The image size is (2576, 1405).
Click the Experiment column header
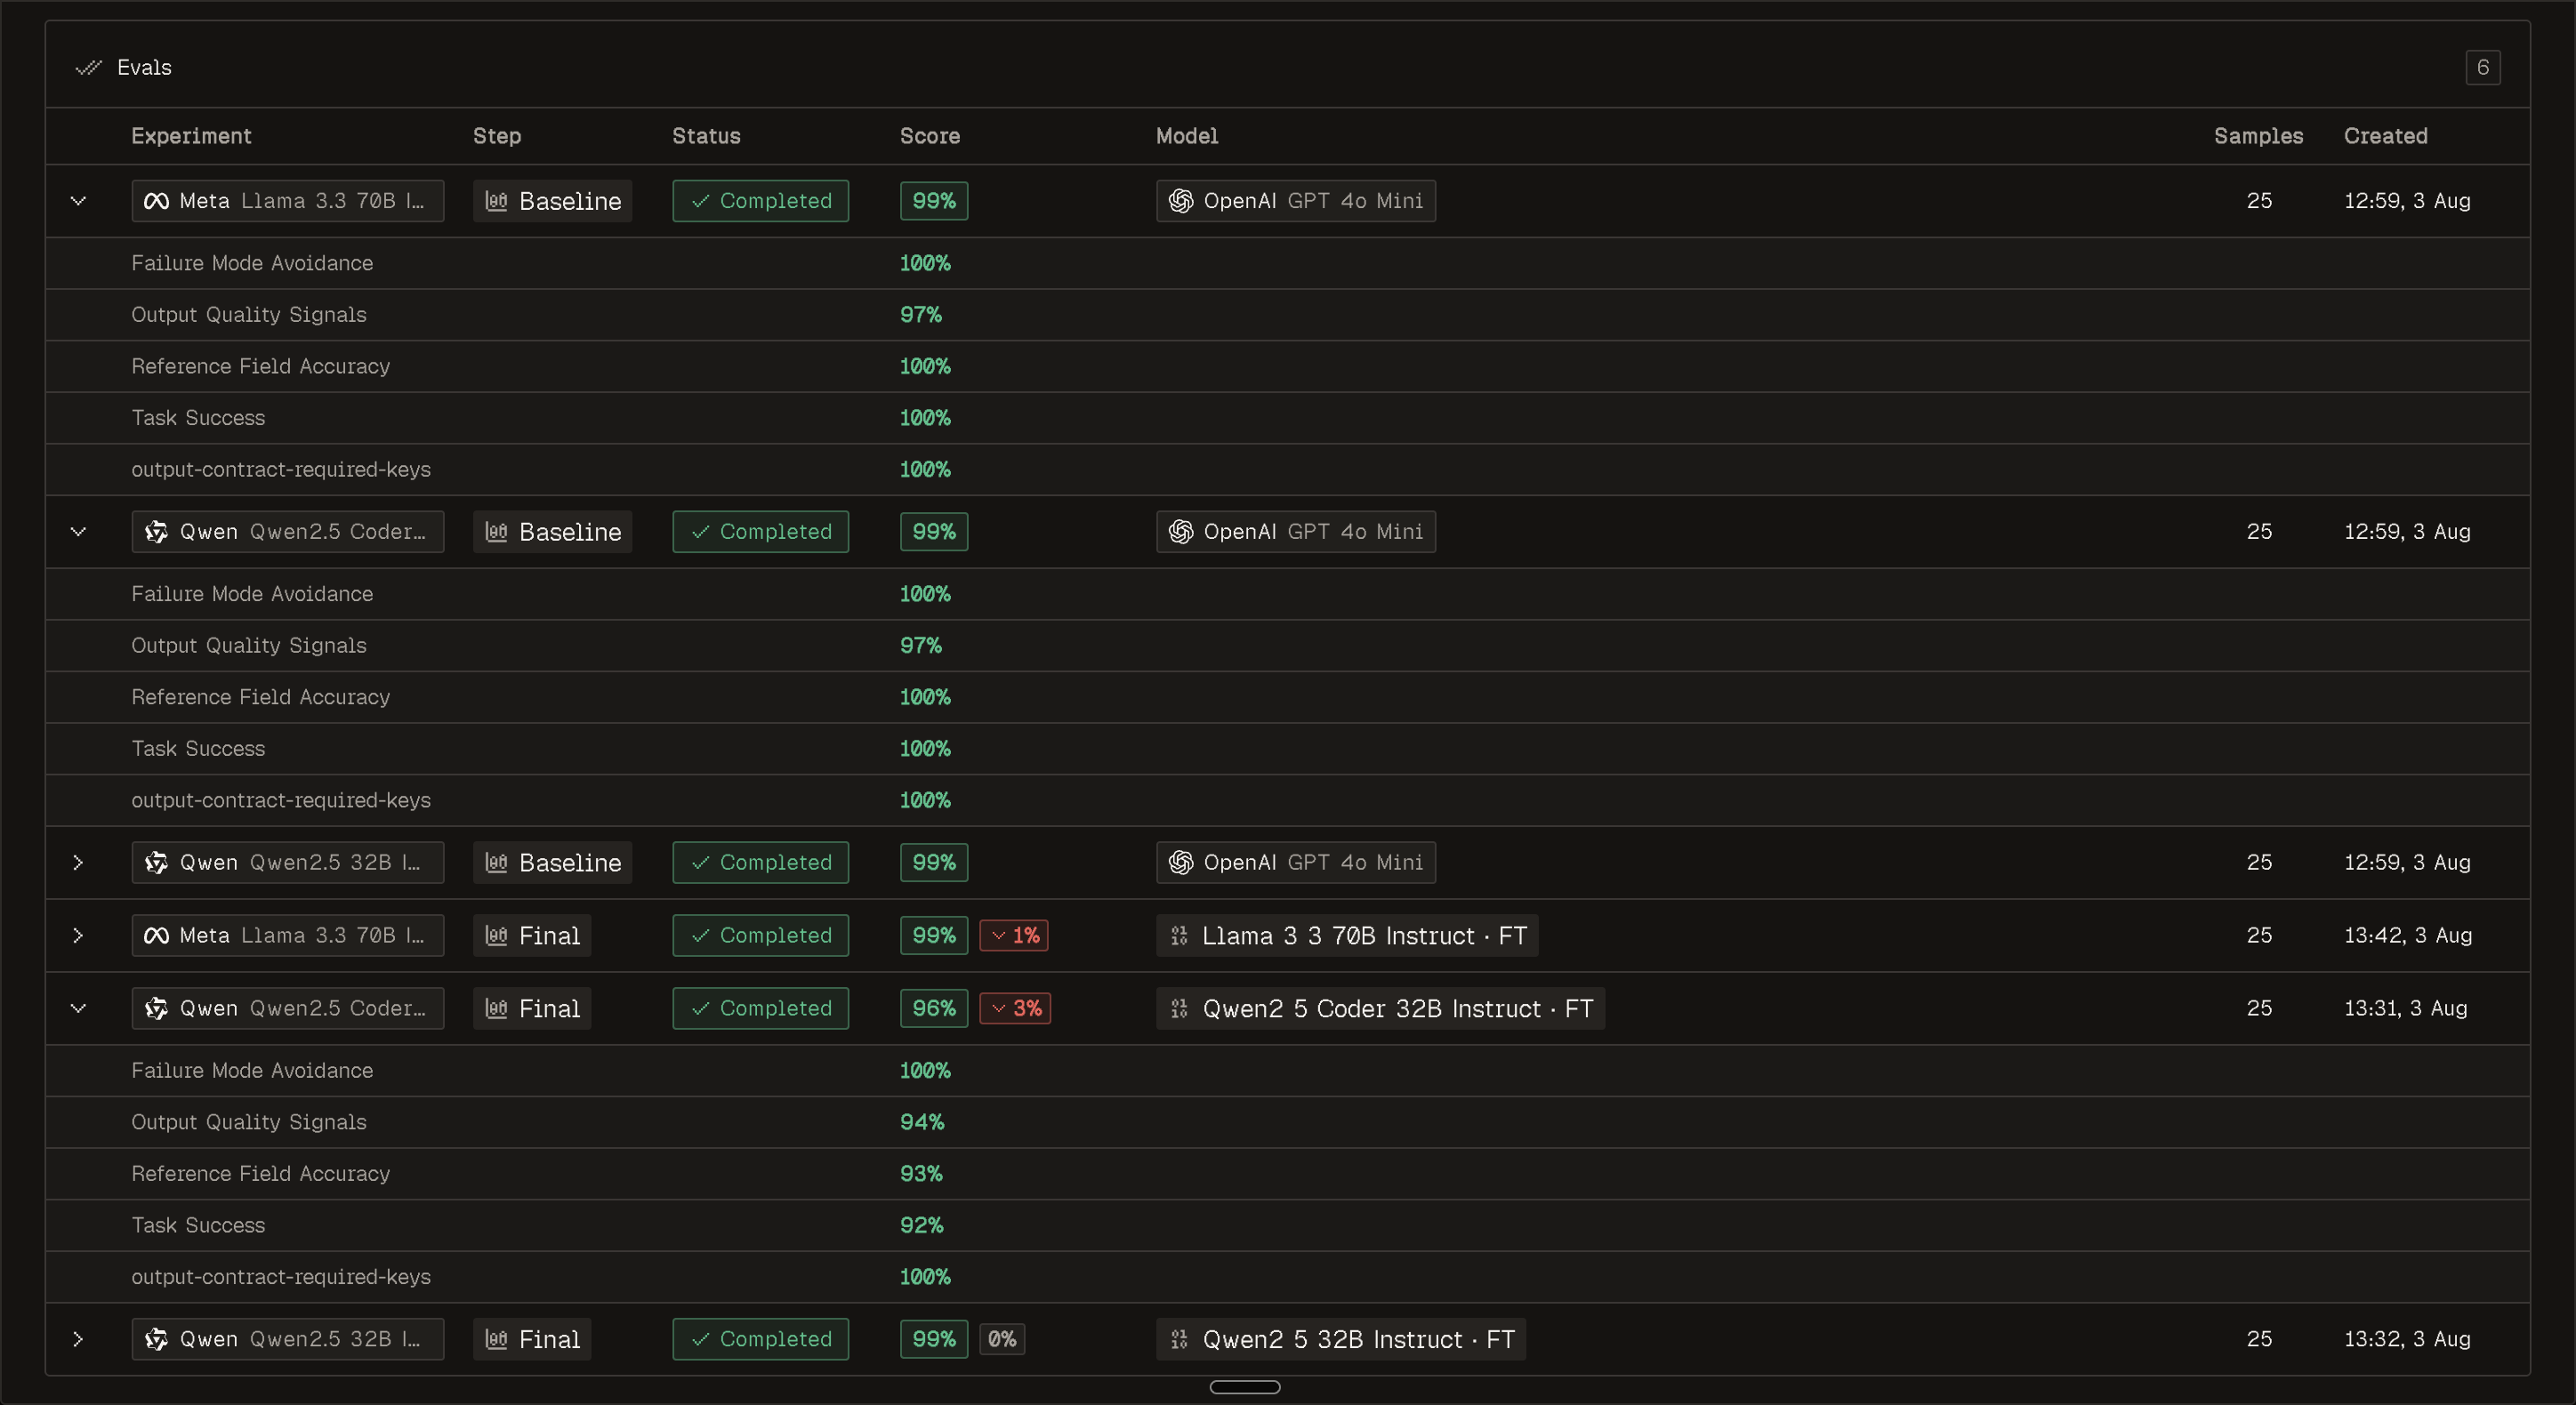click(x=191, y=136)
